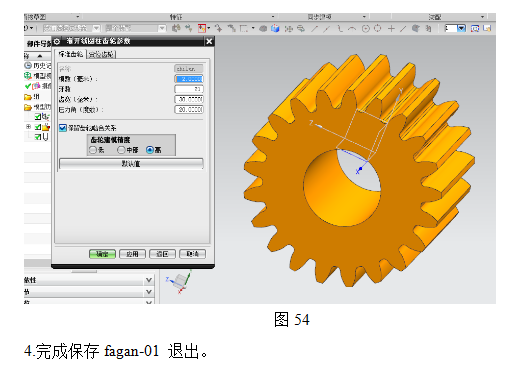Select the plus-shaped intersection snap icon
Image resolution: width=526 pixels, height=380 pixels.
click(391, 29)
